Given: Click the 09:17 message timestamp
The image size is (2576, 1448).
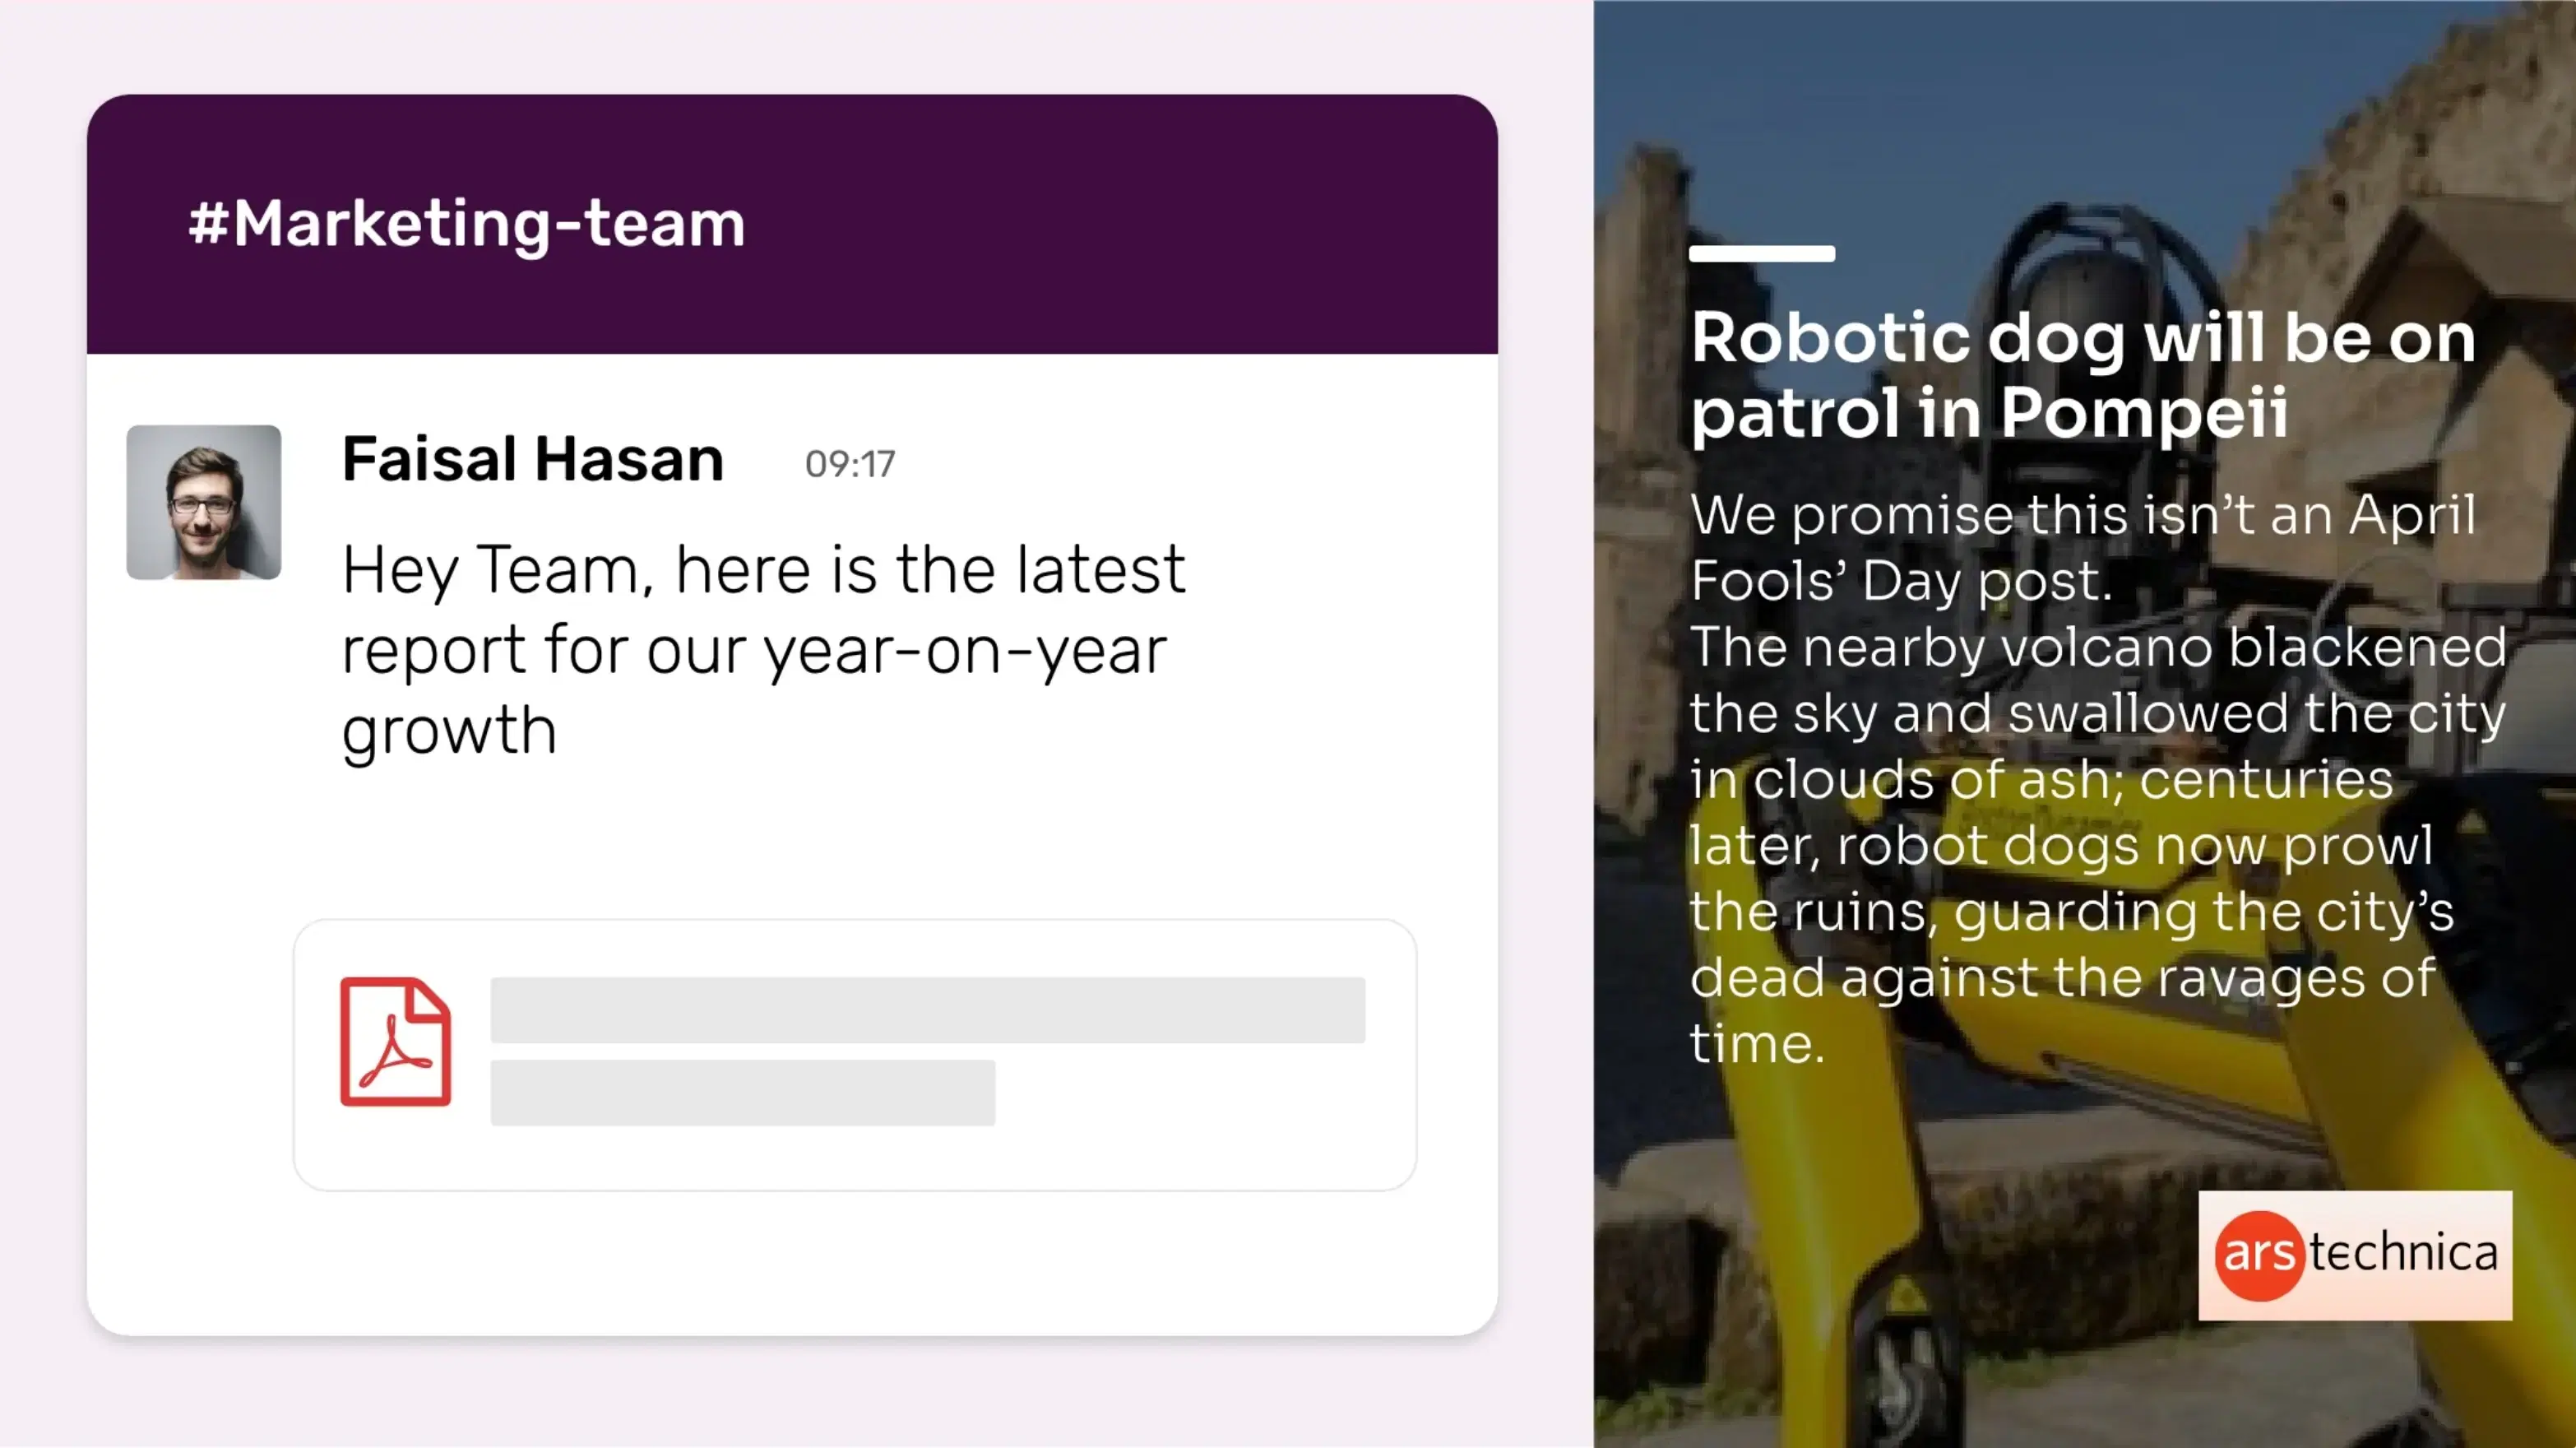Looking at the screenshot, I should [x=850, y=464].
